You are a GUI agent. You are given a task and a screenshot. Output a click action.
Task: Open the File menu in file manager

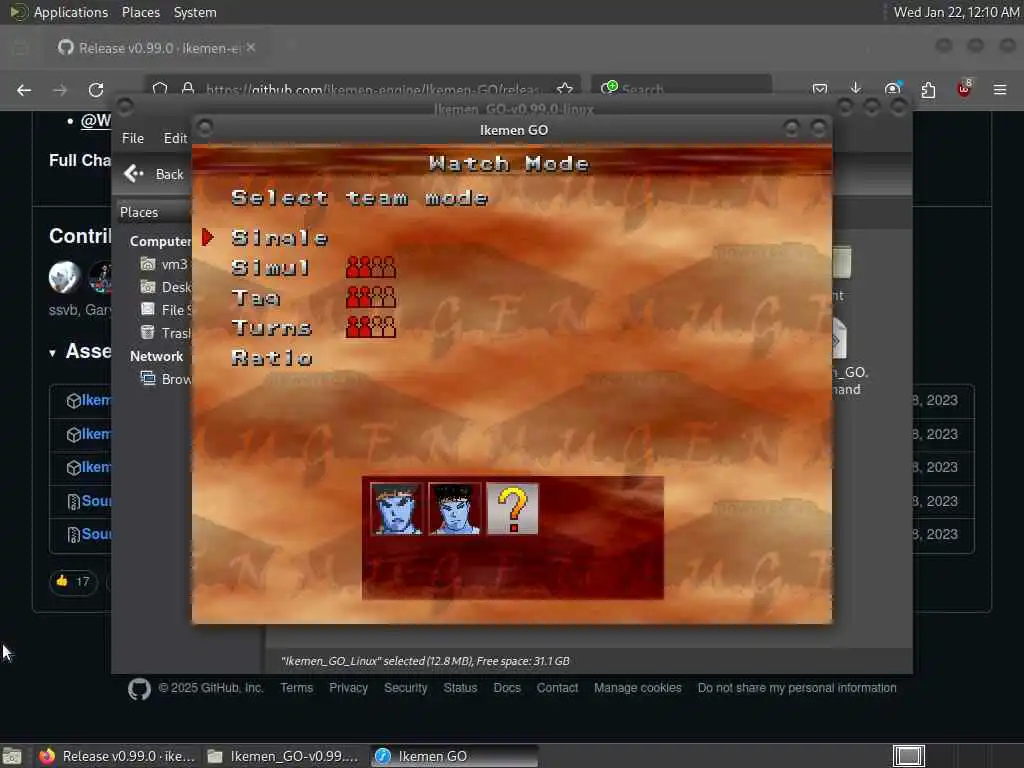(x=133, y=138)
